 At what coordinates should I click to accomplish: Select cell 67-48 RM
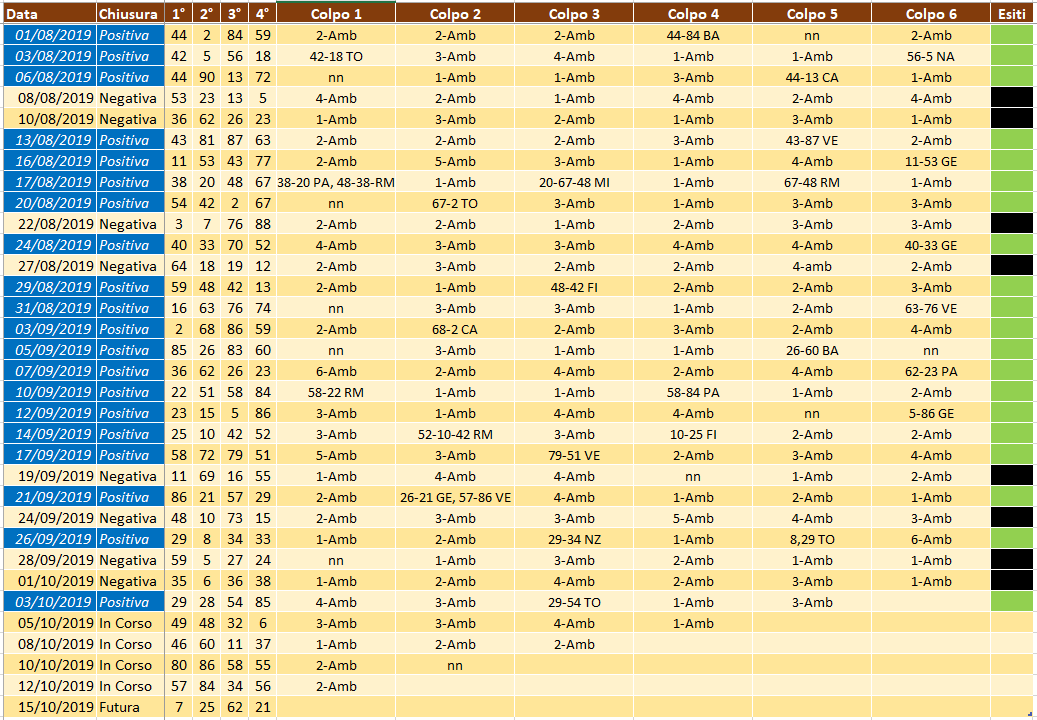812,182
